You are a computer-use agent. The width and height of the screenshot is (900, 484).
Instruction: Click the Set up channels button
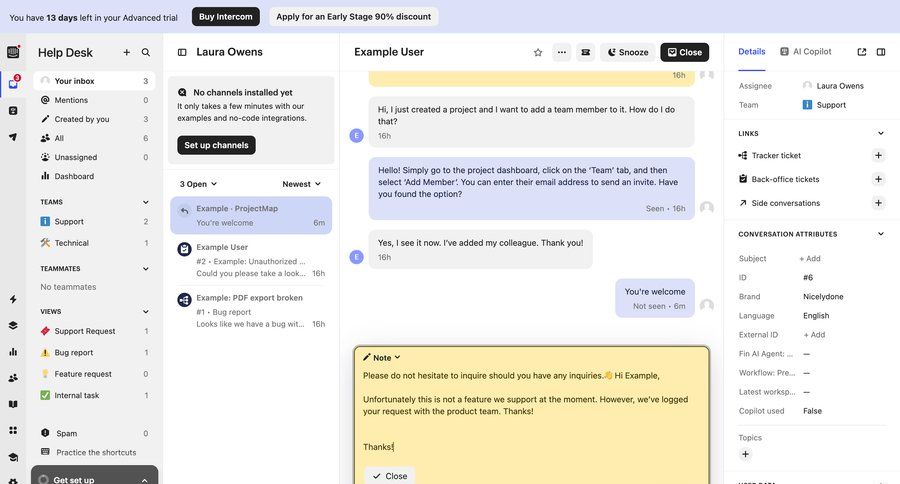pyautogui.click(x=216, y=145)
